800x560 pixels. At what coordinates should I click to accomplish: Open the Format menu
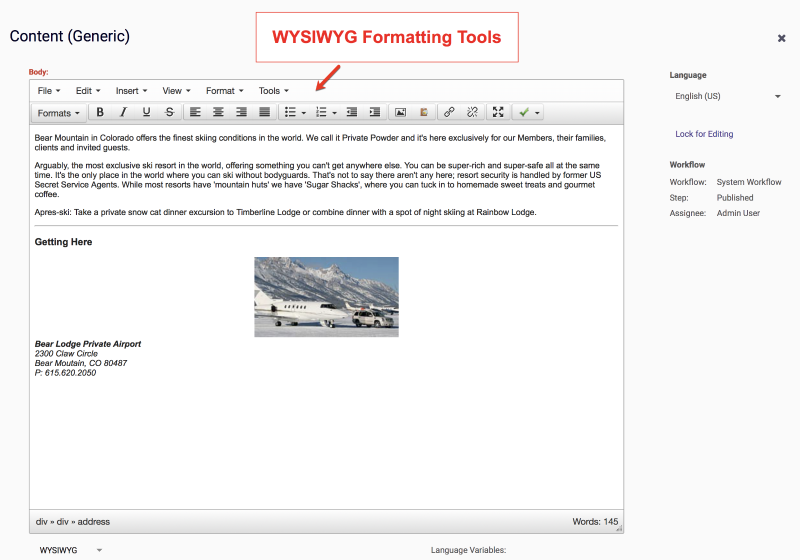224,91
